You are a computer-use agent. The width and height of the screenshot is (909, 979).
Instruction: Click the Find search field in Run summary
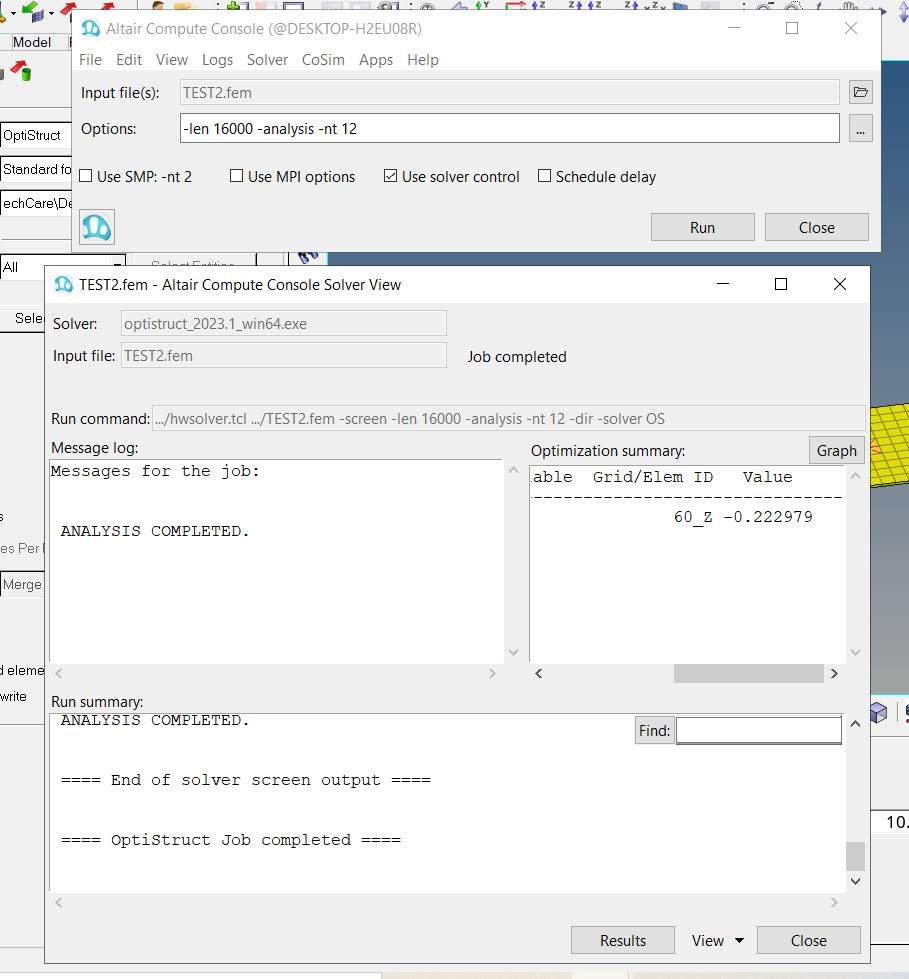[759, 731]
